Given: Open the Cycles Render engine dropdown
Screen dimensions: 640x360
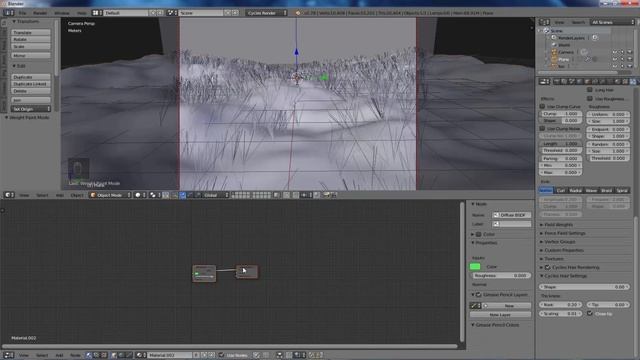Looking at the screenshot, I should point(266,13).
